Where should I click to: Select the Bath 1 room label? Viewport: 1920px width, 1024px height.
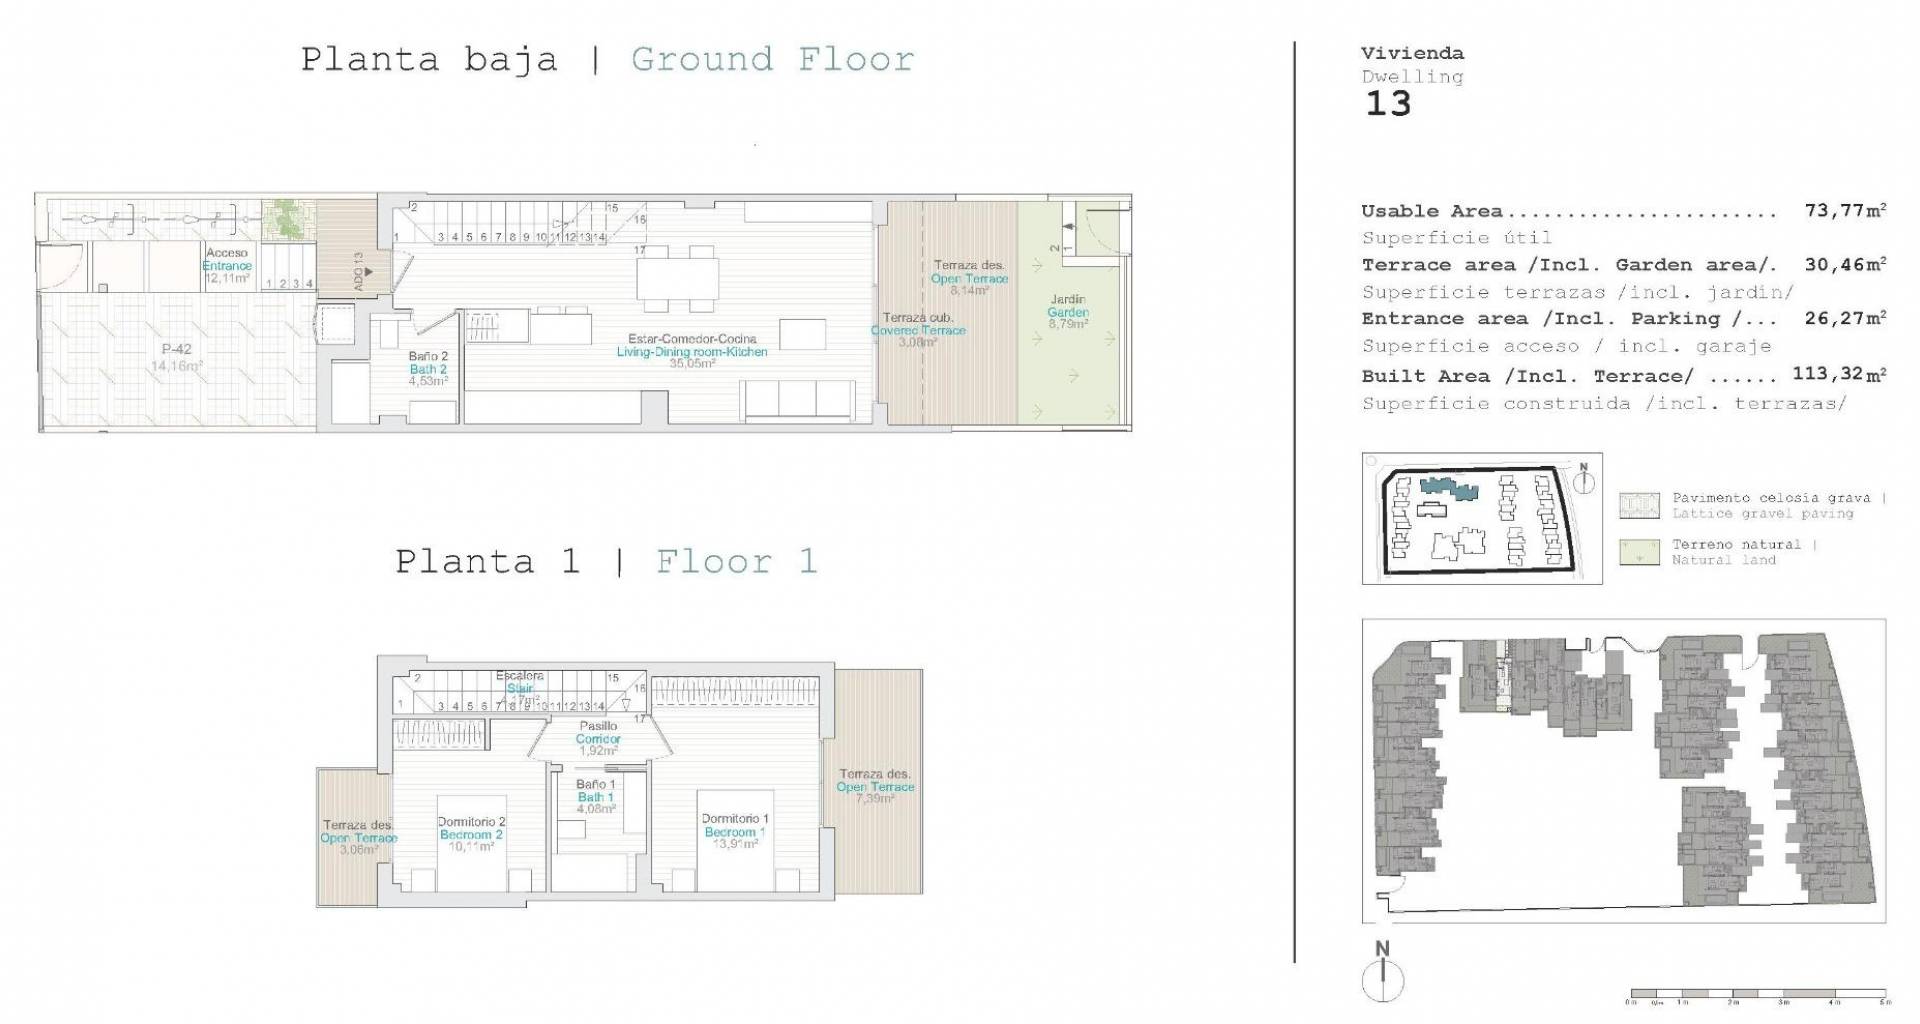click(x=595, y=797)
